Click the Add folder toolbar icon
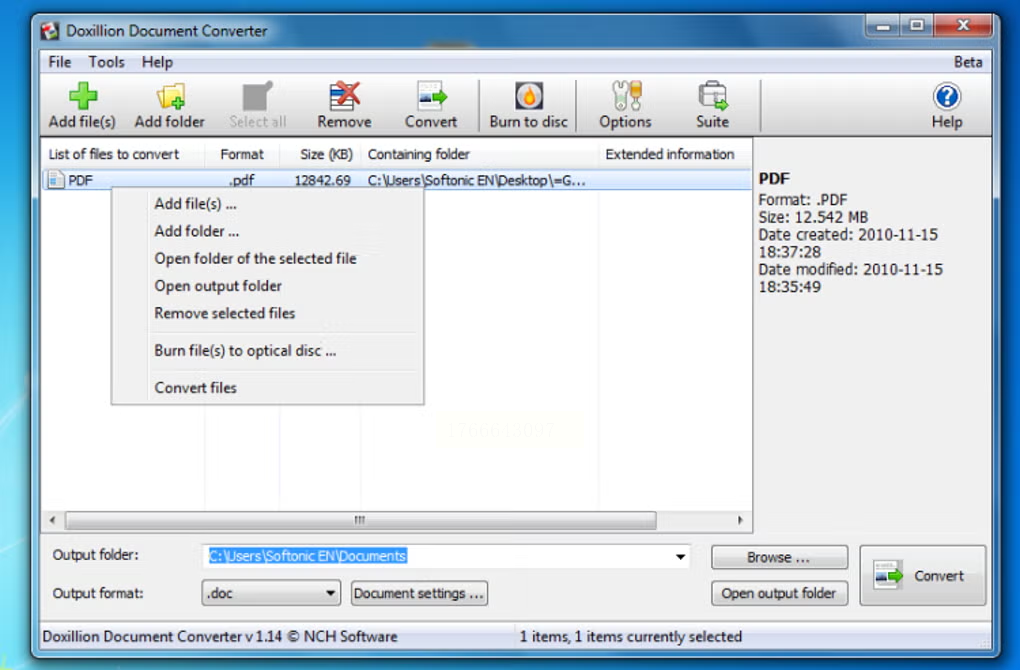Screen dimensions: 1020x670 click(x=170, y=96)
